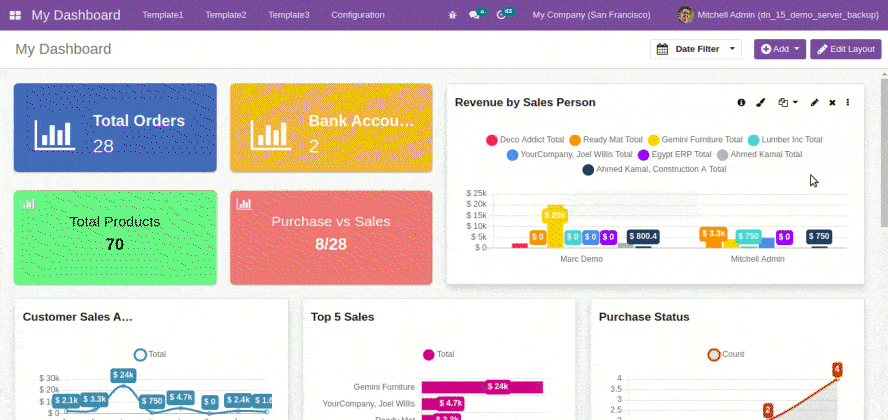The image size is (888, 420).
Task: Click info icon on Revenue by Sales Person
Action: click(x=741, y=102)
